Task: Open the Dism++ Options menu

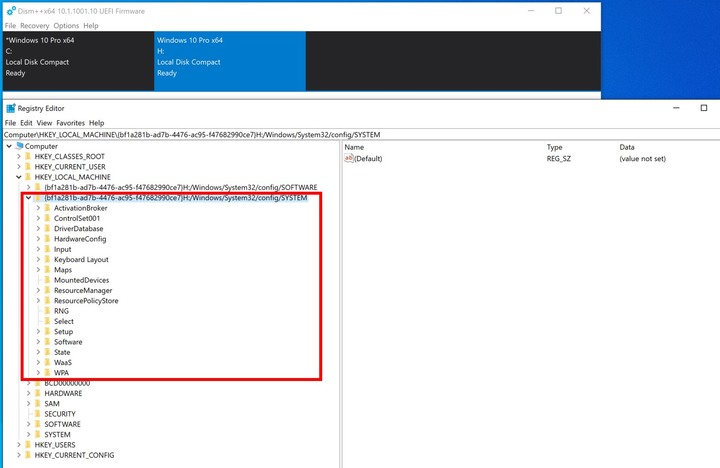Action: click(66, 26)
